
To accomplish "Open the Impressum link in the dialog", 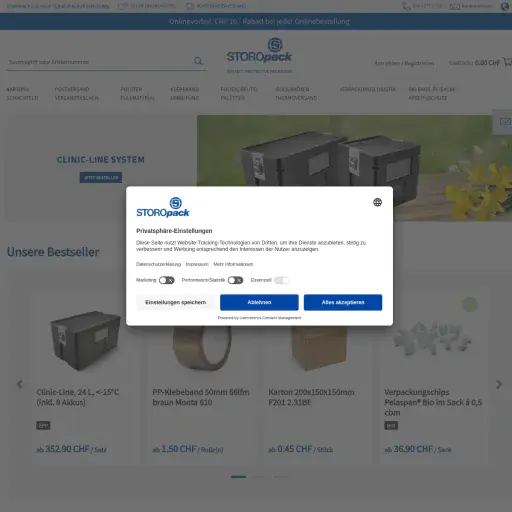I will 197,264.
